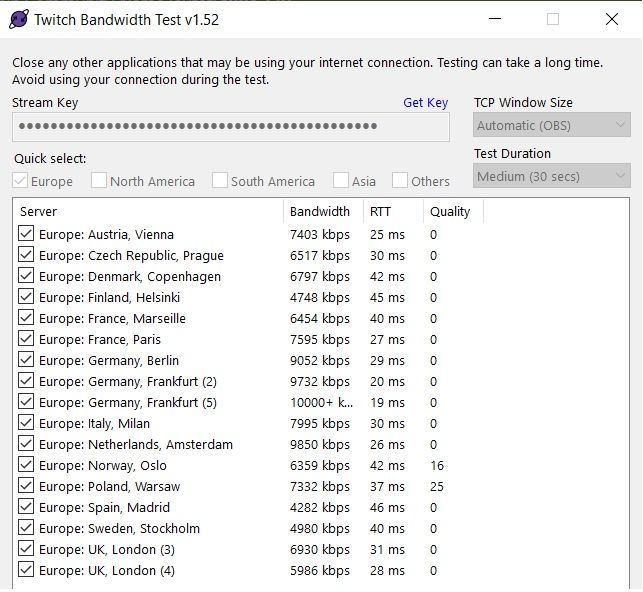Screen dimensions: 643x592
Task: Select the 'Europe: Poland, Warsaw' server name
Action: (109, 487)
